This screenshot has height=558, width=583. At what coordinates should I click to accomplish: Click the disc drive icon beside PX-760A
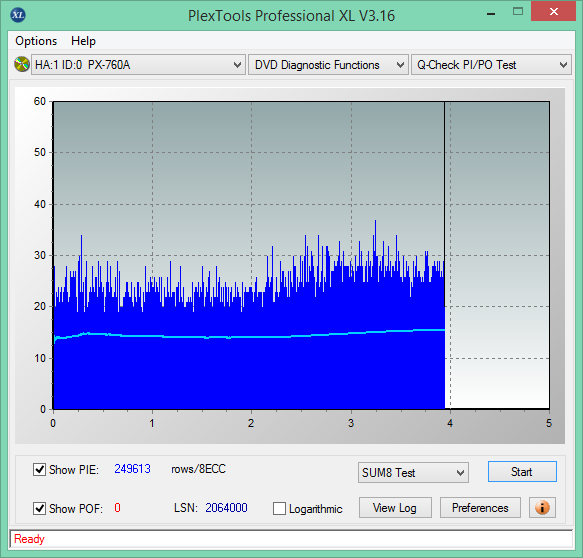click(x=22, y=64)
